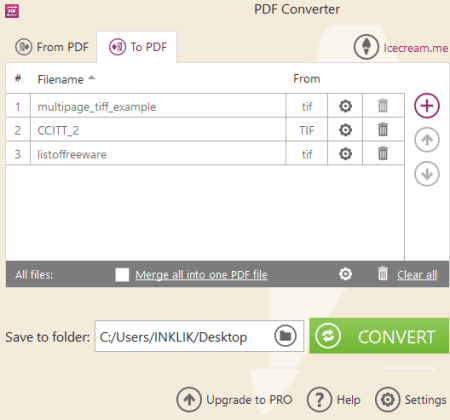This screenshot has height=420, width=450.
Task: Open settings gear for listoffreeware file
Action: 345,154
